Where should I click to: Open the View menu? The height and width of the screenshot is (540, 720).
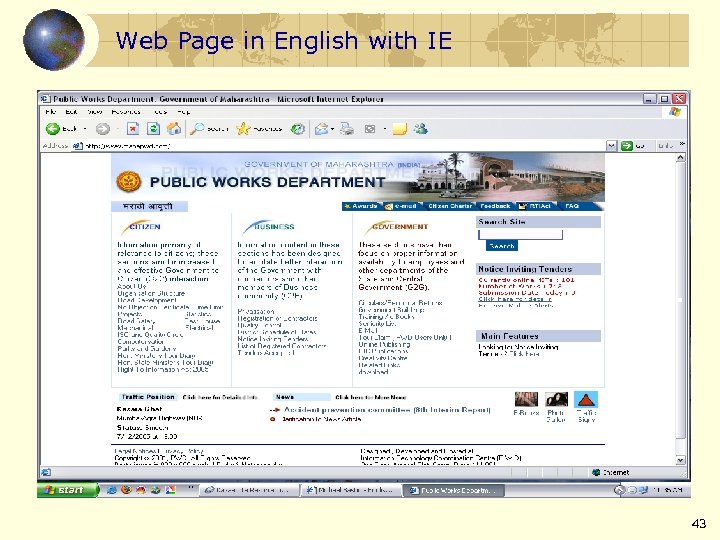pyautogui.click(x=95, y=112)
